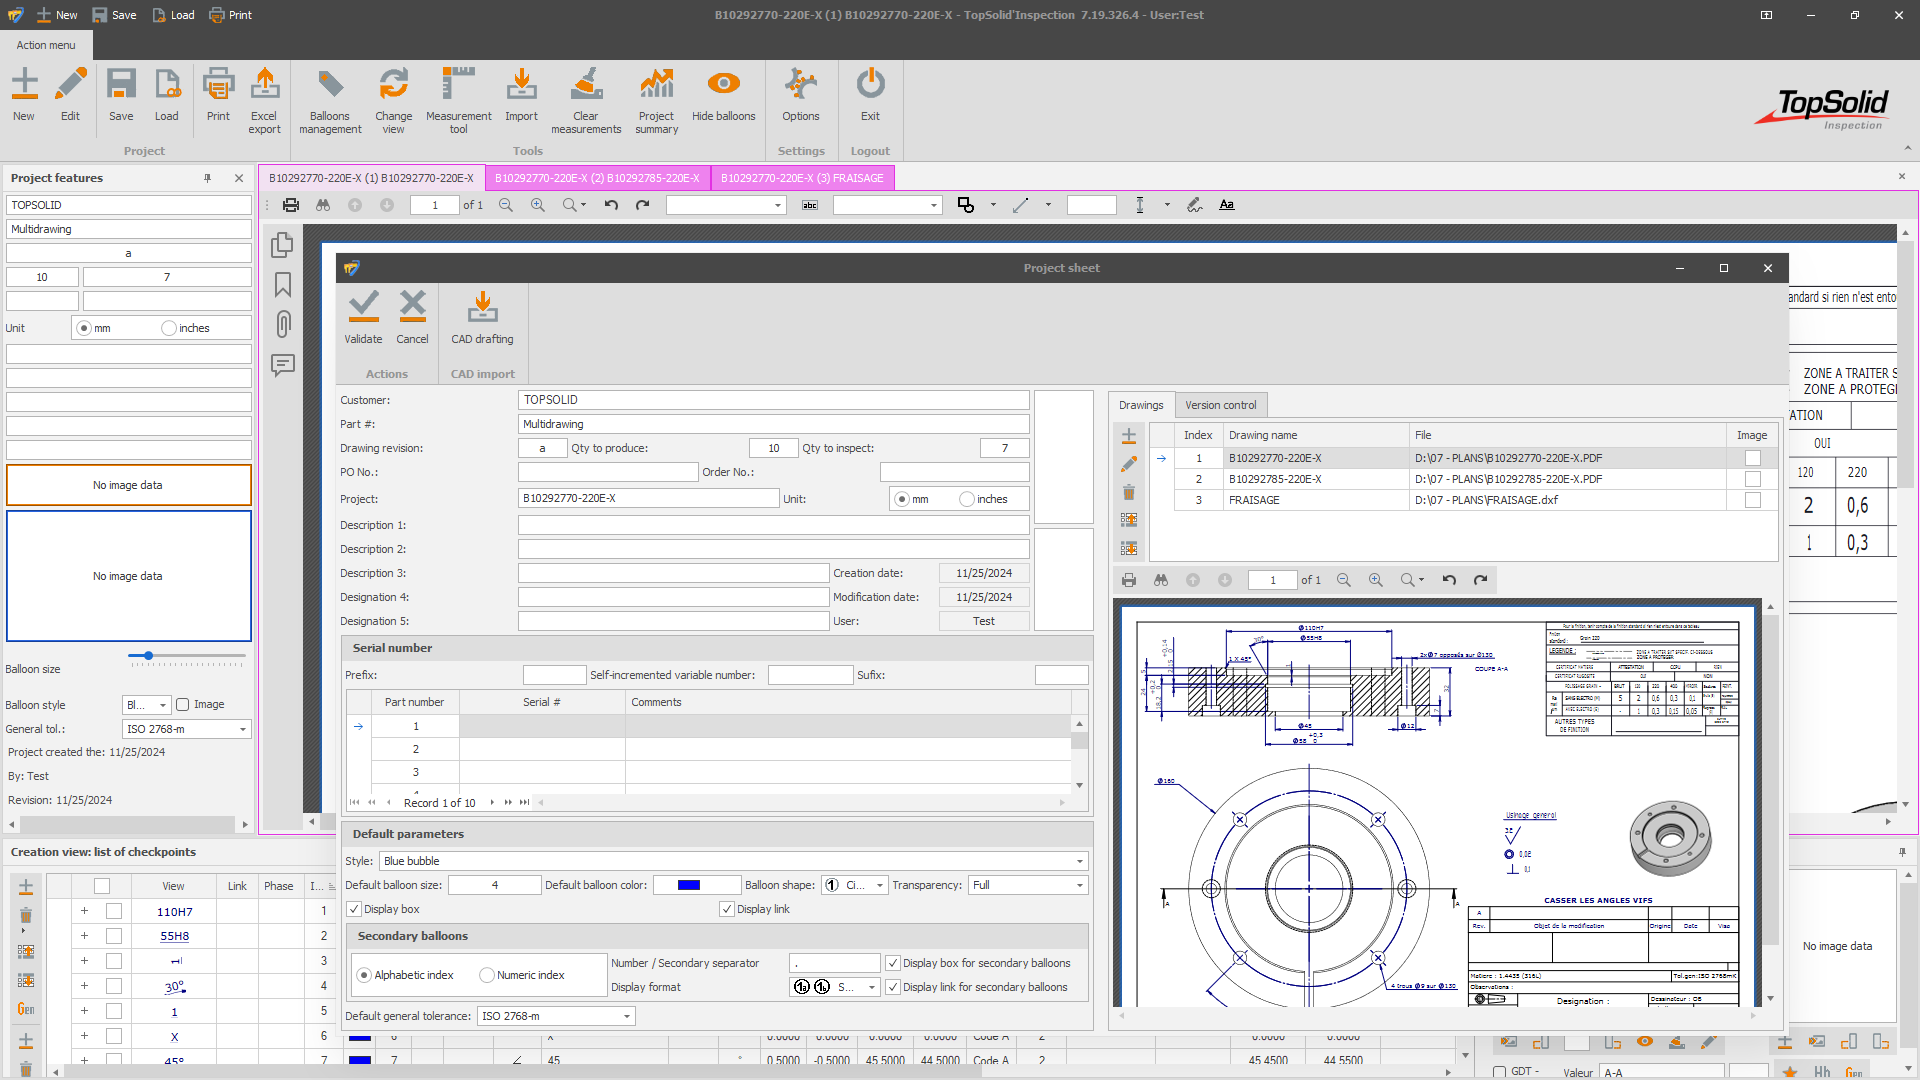Click the Default balloon size field

[x=494, y=885]
